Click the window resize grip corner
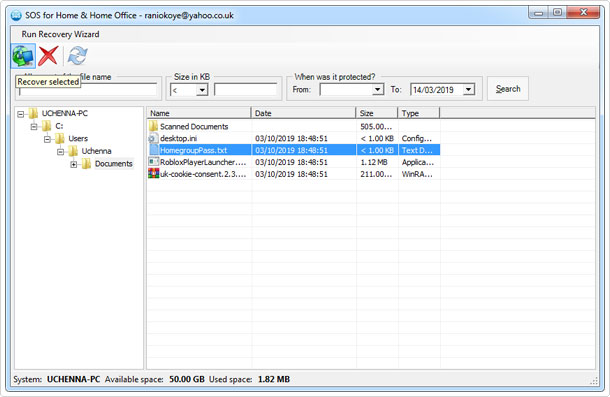Image resolution: width=610 pixels, height=397 pixels. 594,381
